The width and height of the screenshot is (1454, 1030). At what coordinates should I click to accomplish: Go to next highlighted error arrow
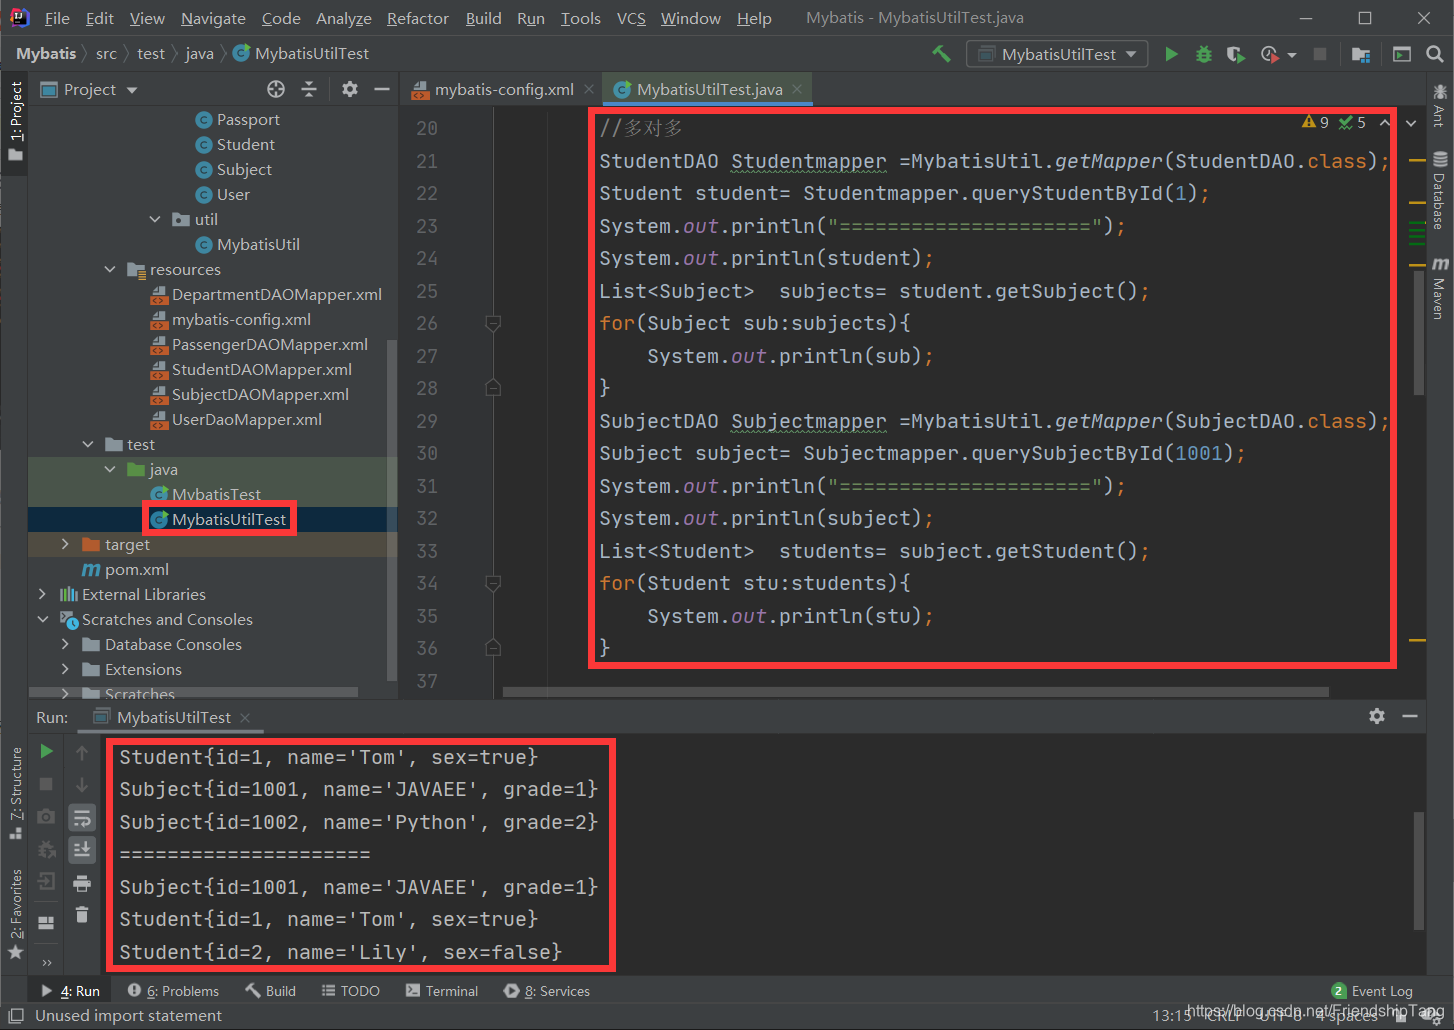pos(1411,123)
